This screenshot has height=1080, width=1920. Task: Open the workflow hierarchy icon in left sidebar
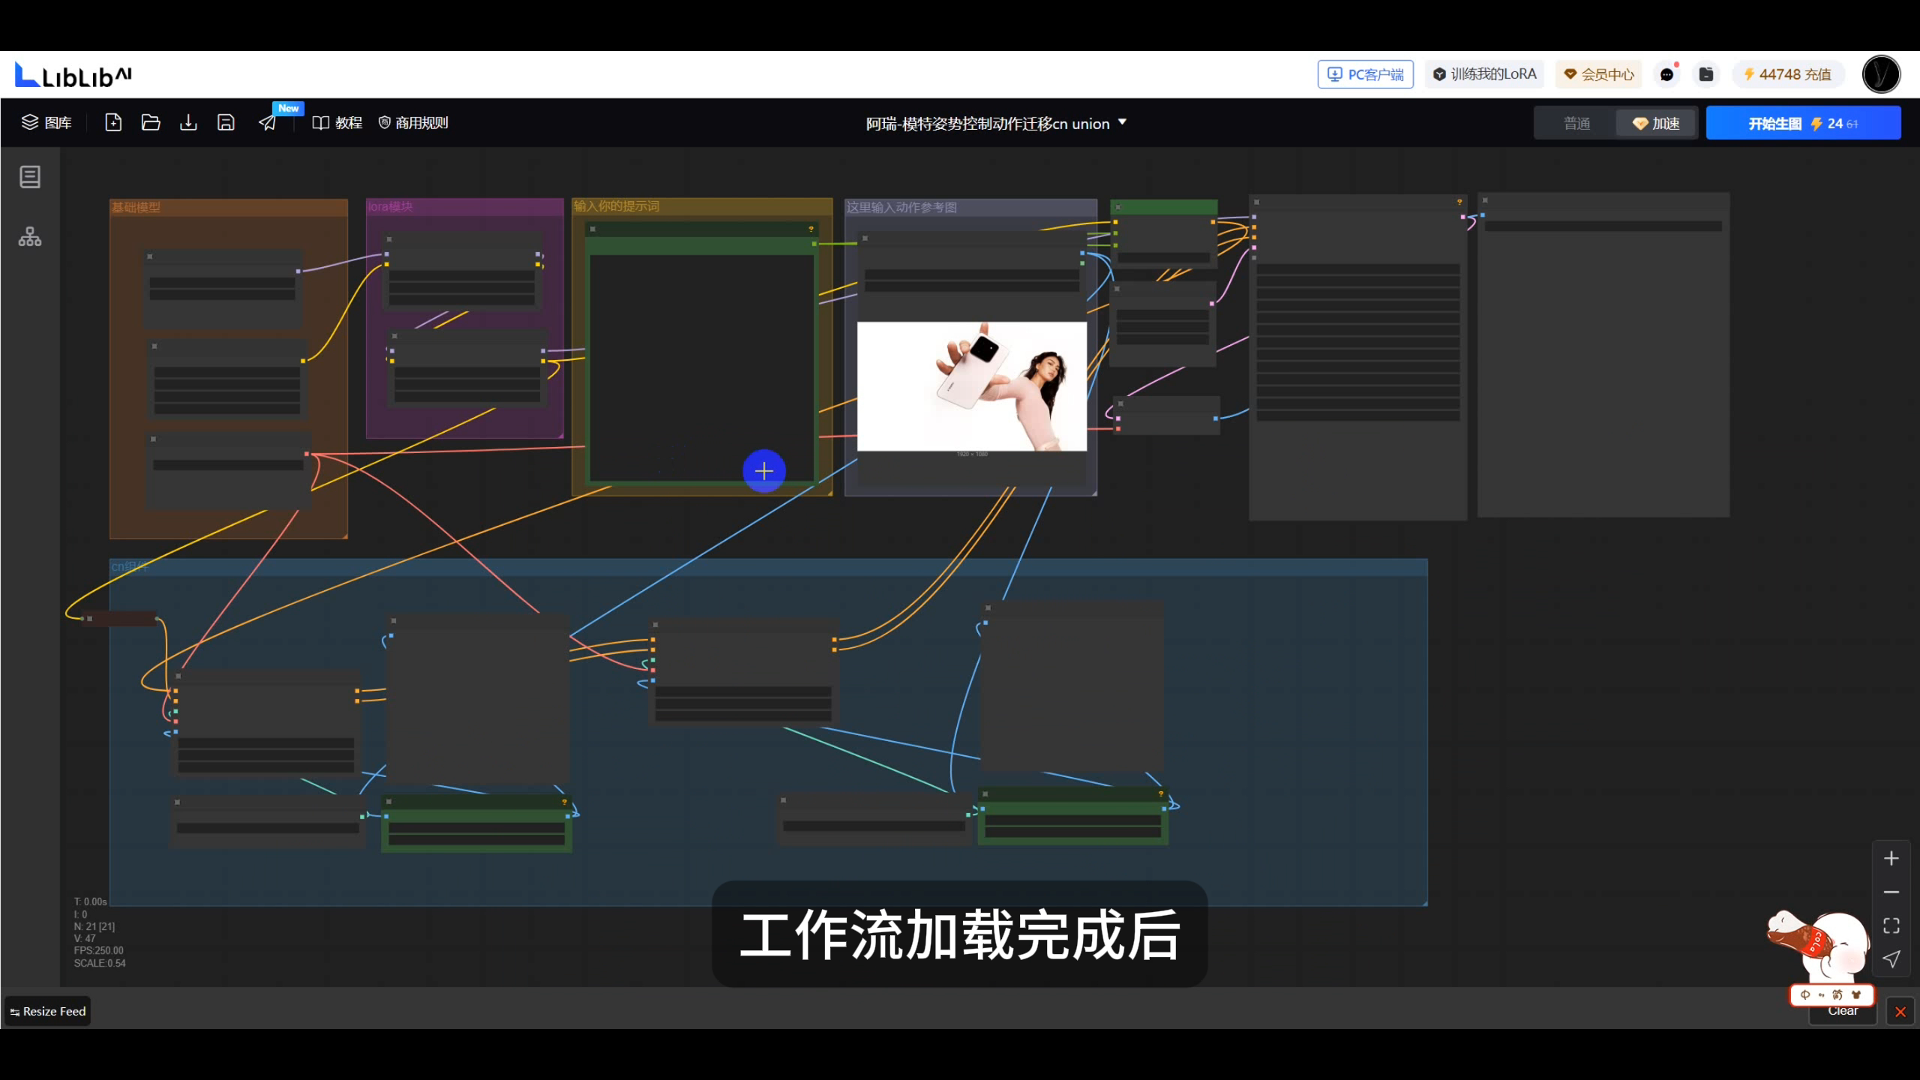[30, 237]
